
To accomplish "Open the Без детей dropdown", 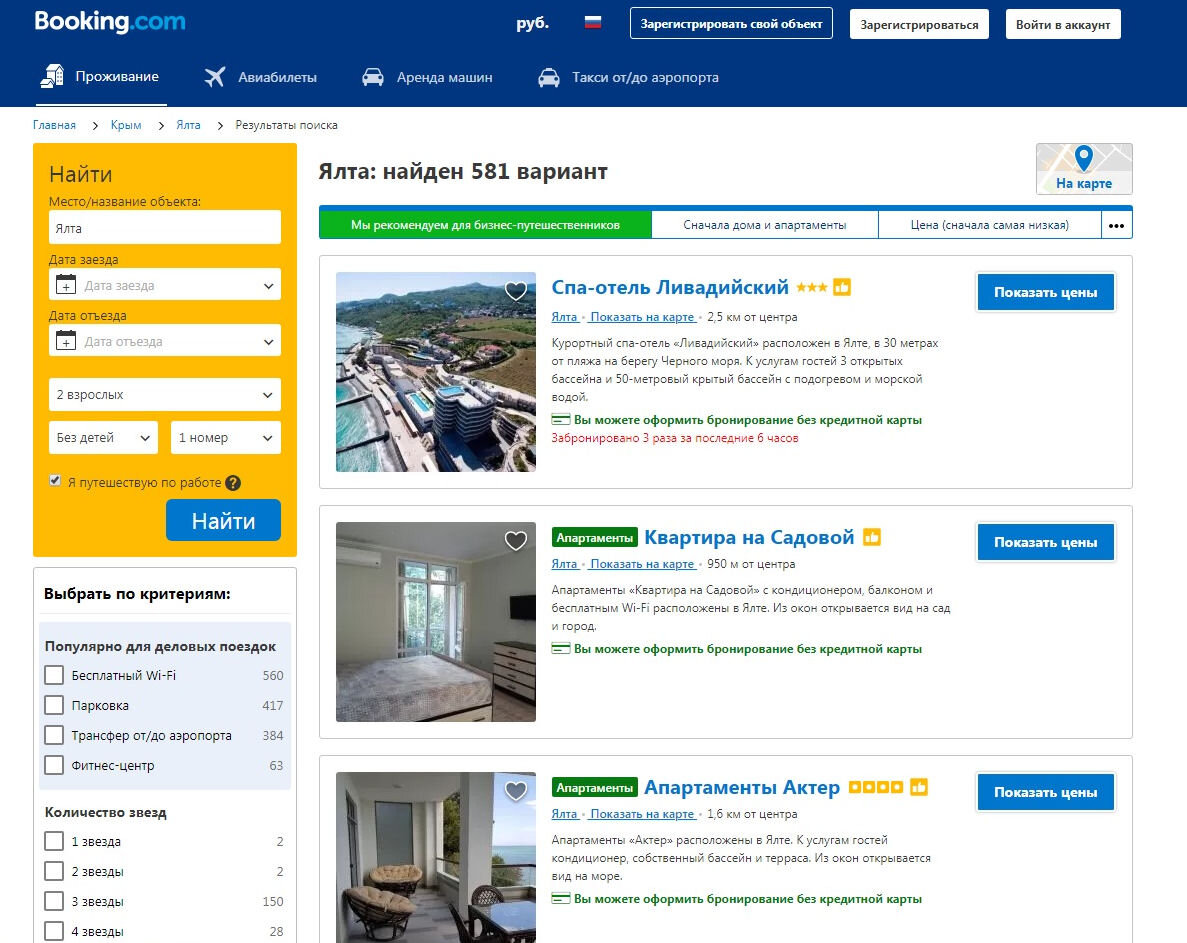I will point(104,437).
